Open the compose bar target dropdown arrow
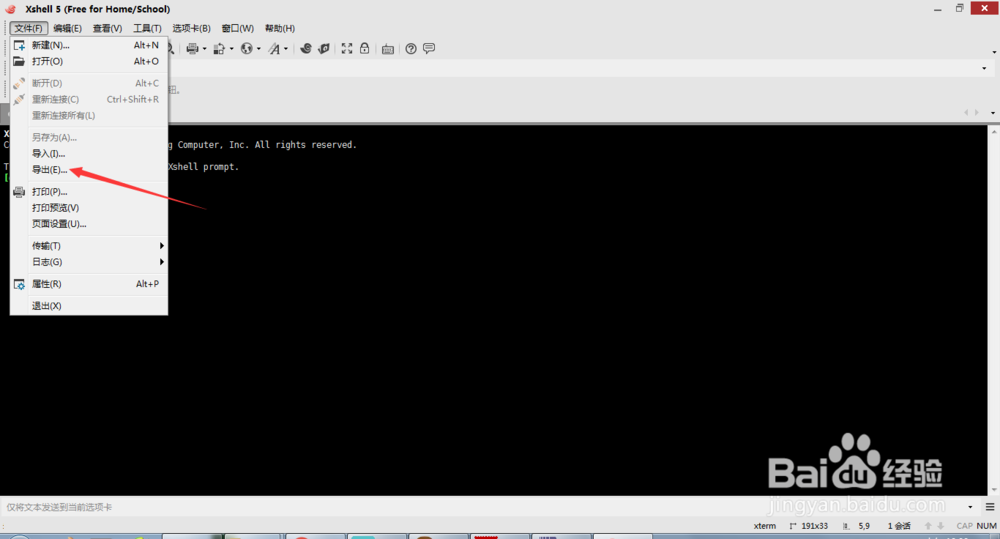The image size is (1000, 539). pyautogui.click(x=970, y=507)
